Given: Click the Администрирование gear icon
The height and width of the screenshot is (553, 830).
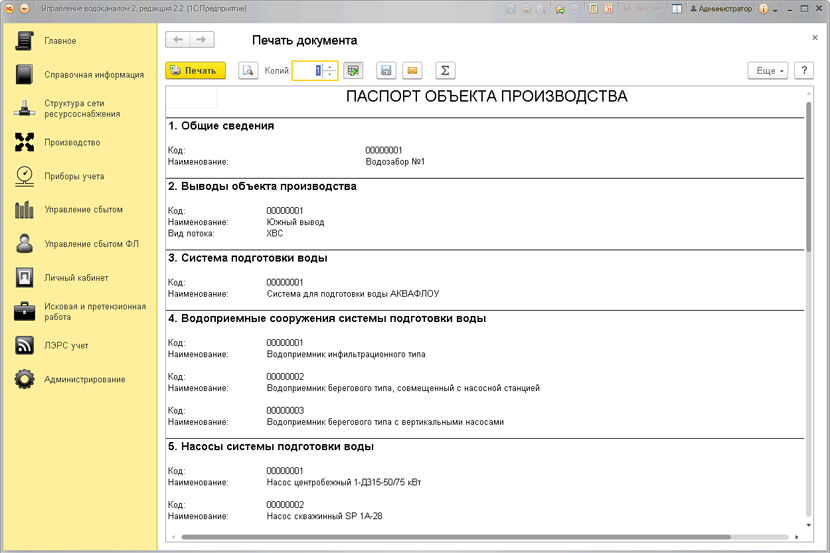Looking at the screenshot, I should pos(25,379).
